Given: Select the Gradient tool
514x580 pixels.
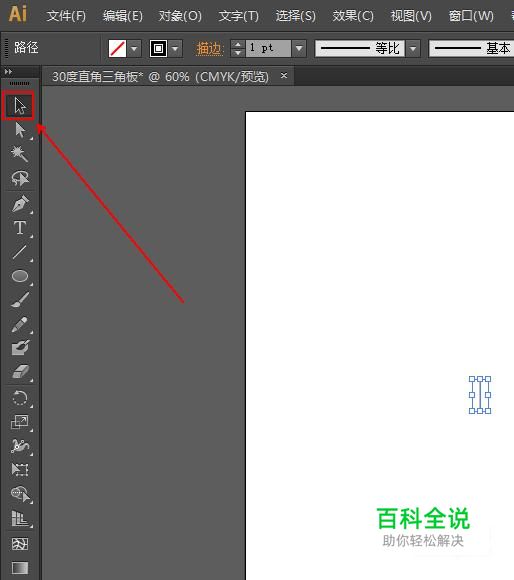Looking at the screenshot, I should (x=20, y=568).
